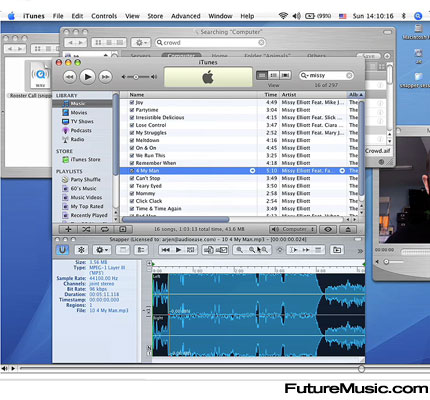This screenshot has height=400, width=430.
Task: Open the Advanced menu
Action: (186, 16)
